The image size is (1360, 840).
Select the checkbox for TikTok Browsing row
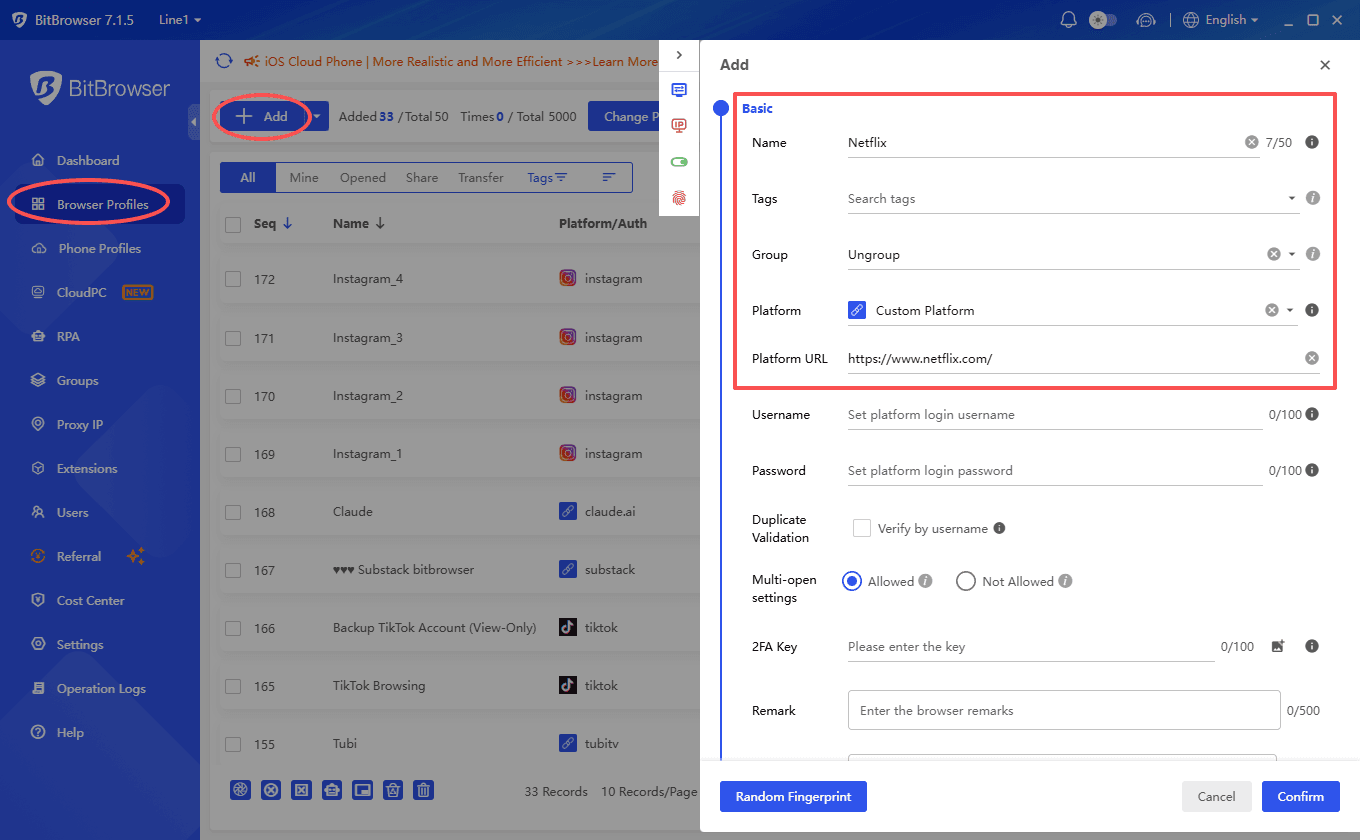(233, 686)
